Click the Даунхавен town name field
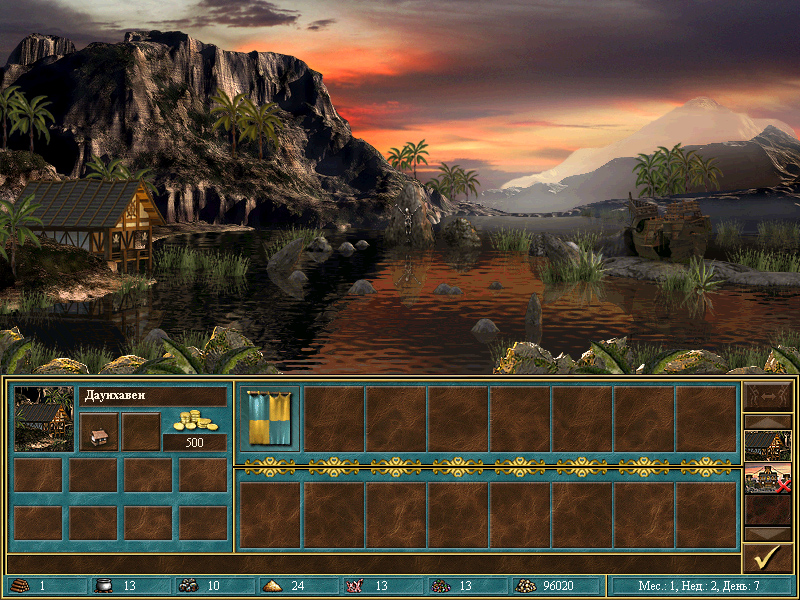The height and width of the screenshot is (600, 800). pyautogui.click(x=152, y=396)
